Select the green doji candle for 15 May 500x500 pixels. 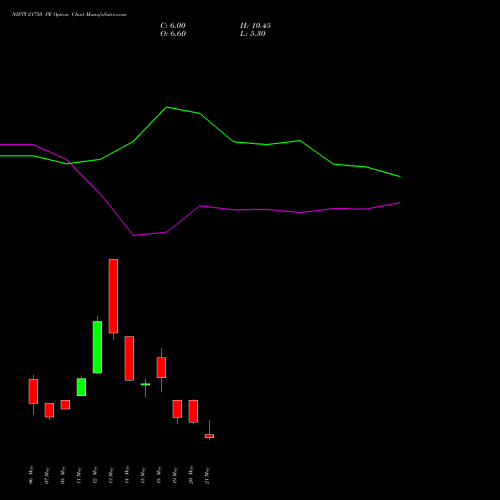tap(145, 385)
